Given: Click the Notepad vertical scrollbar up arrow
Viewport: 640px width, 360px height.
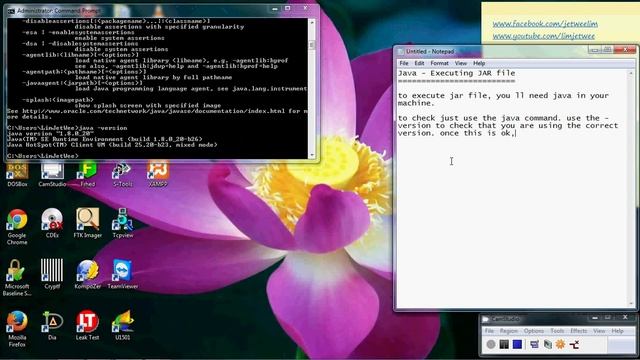Looking at the screenshot, I should tap(631, 73).
